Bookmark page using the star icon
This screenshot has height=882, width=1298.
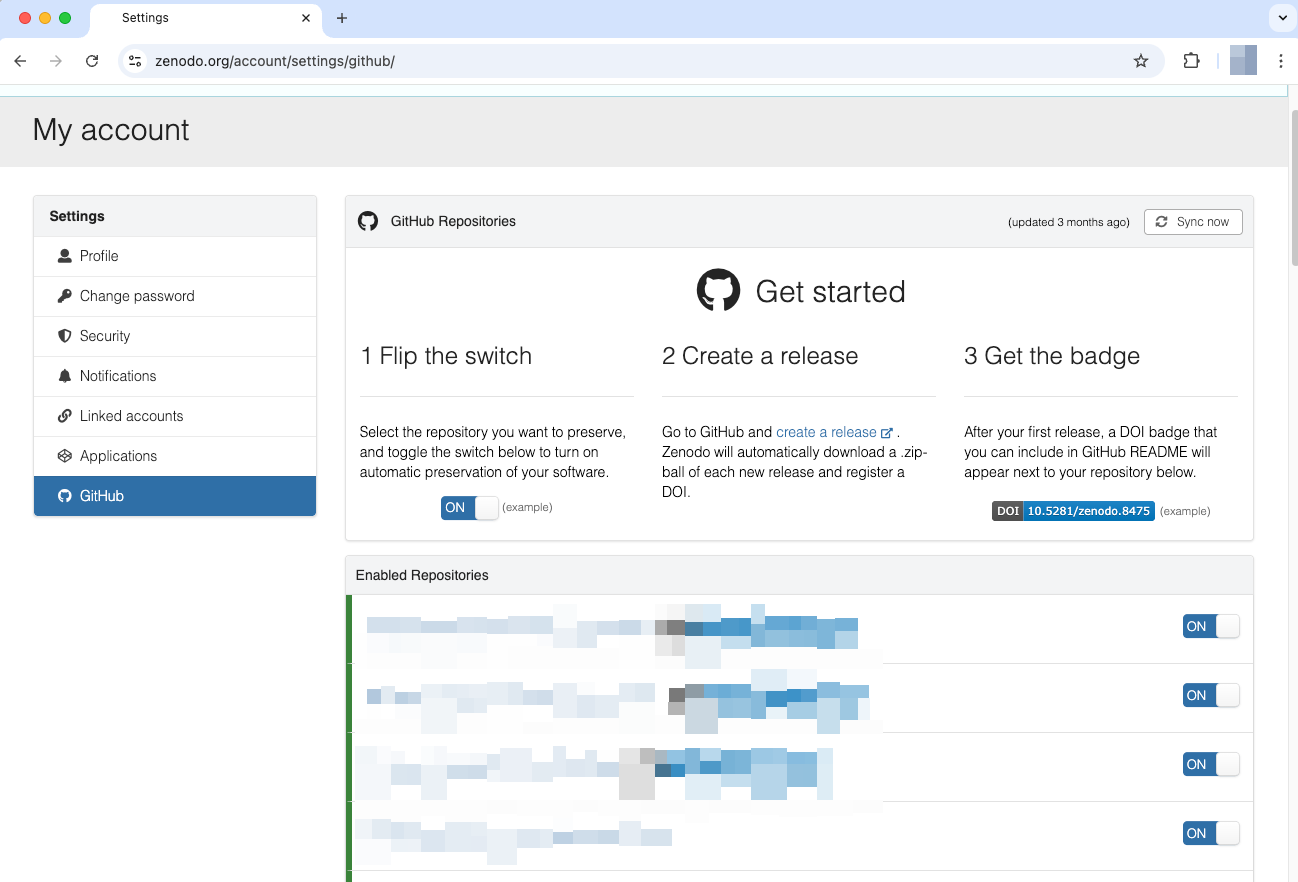tap(1141, 61)
